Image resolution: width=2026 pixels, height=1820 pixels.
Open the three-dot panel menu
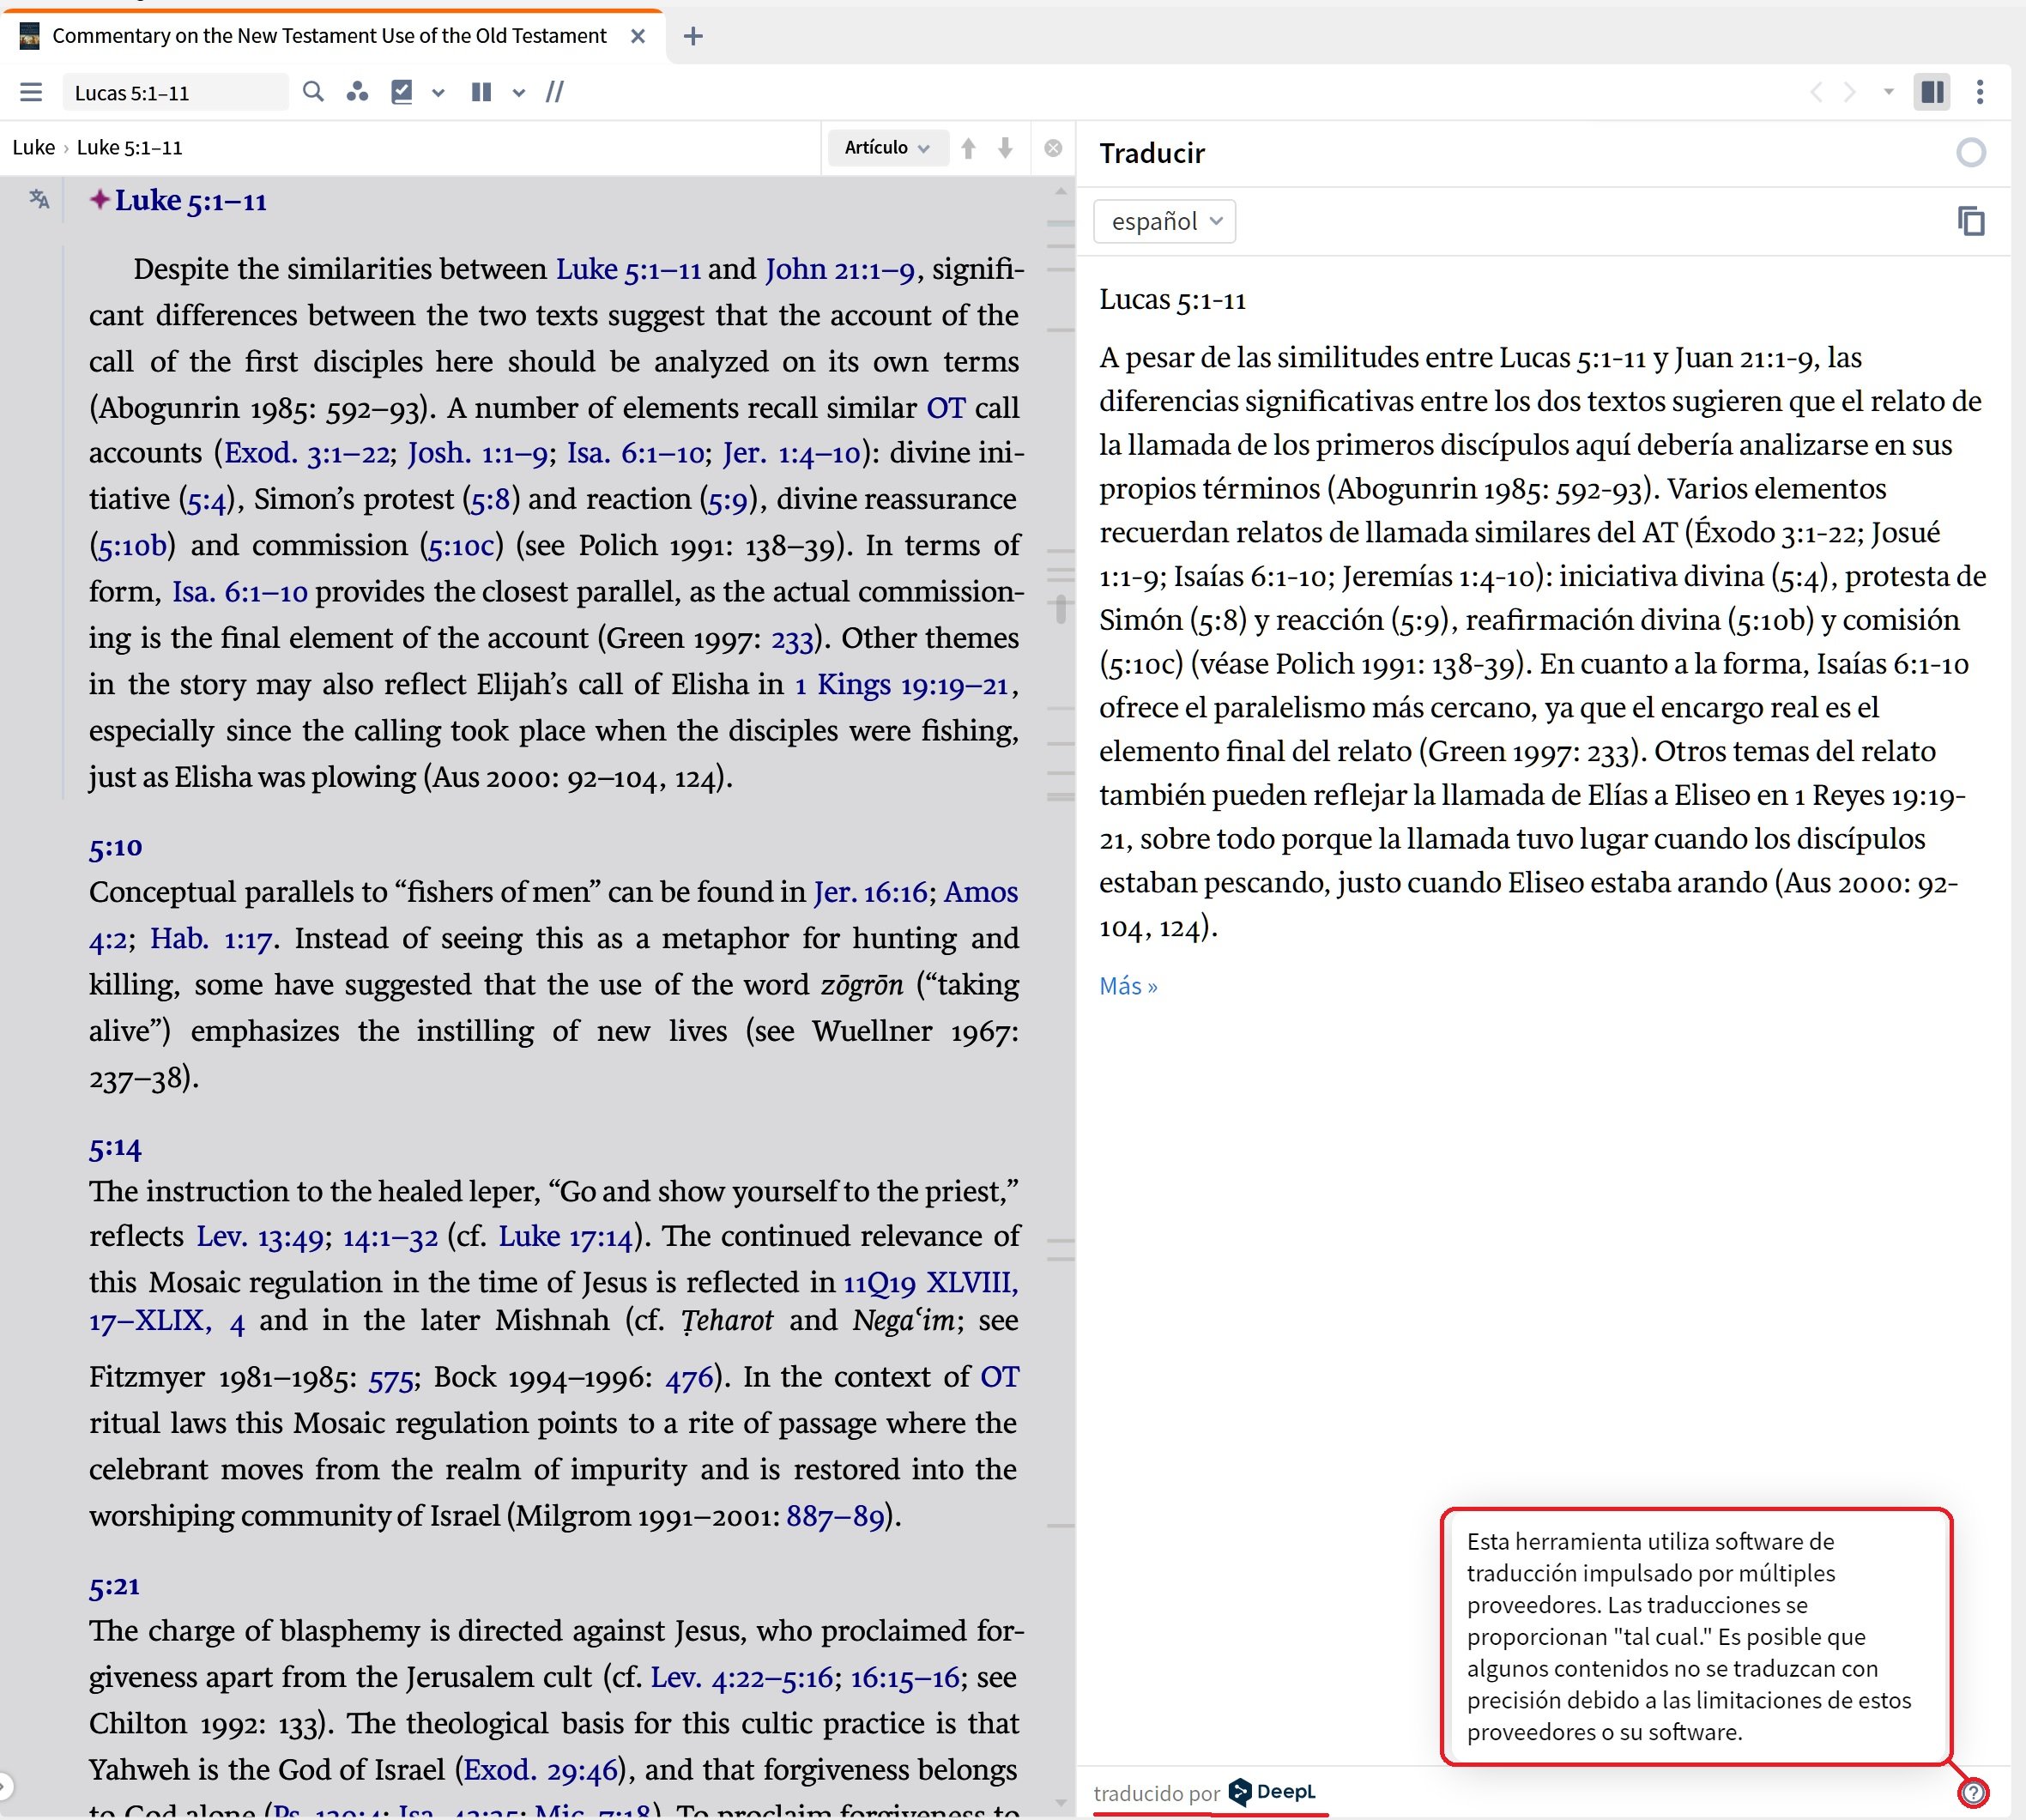pos(1979,92)
